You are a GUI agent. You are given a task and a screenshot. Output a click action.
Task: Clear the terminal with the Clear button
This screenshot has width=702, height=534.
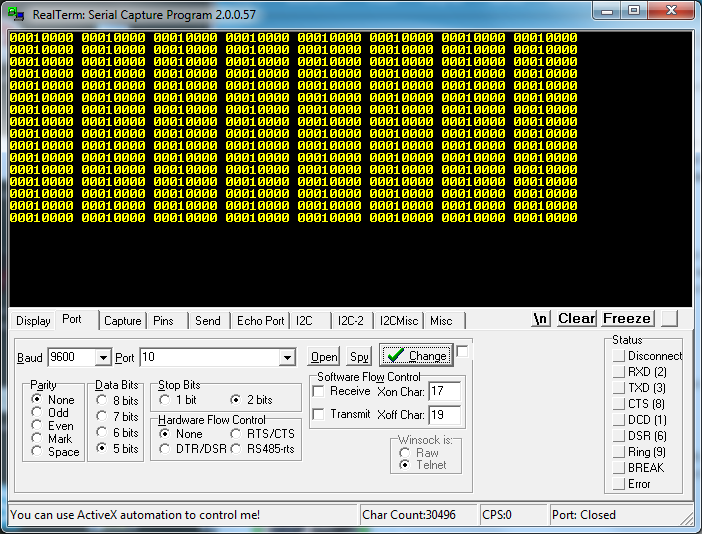click(x=577, y=319)
